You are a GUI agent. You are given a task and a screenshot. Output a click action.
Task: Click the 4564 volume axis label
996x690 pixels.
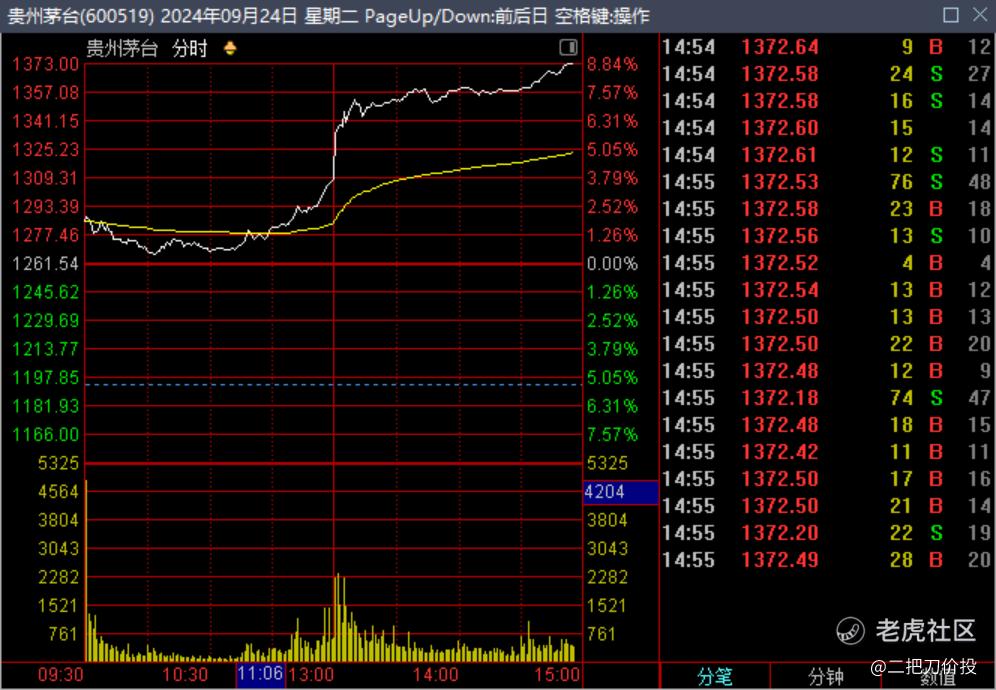click(58, 492)
